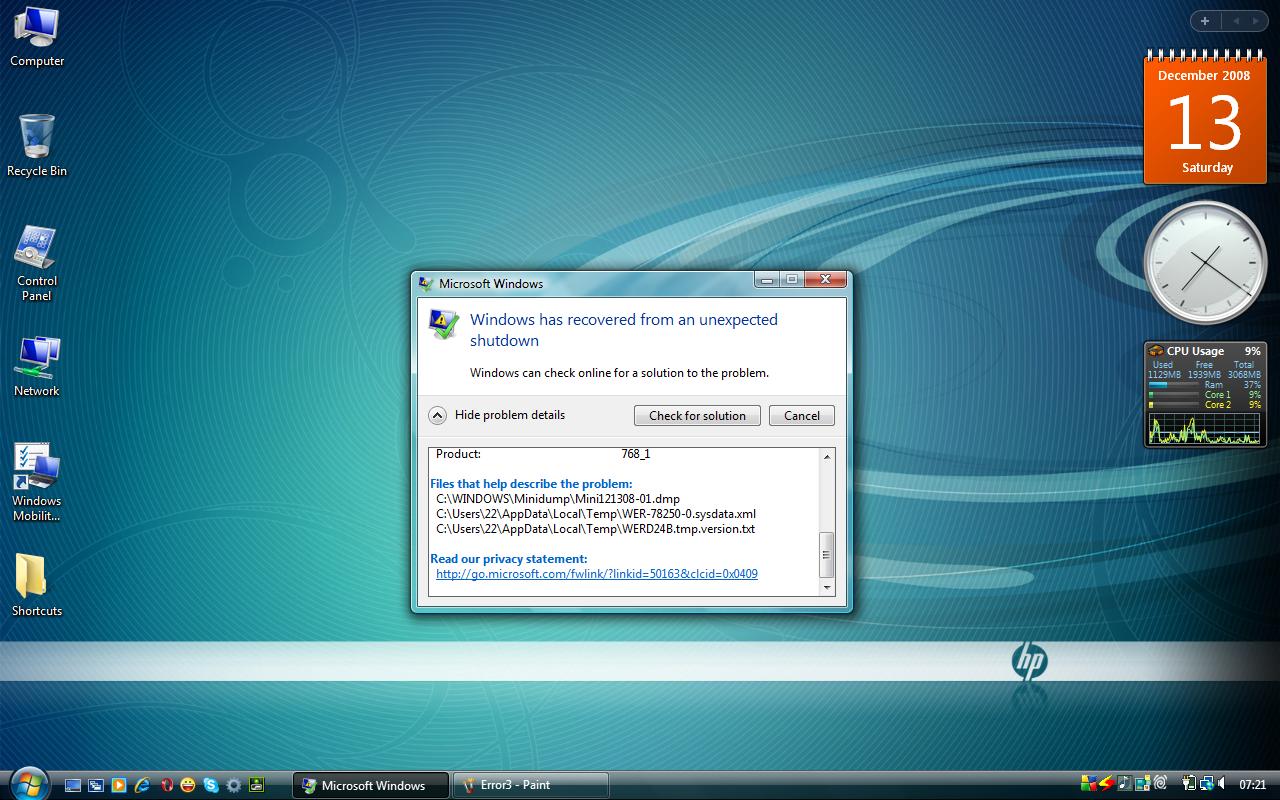Click the shield icon in the dialog header
Image resolution: width=1280 pixels, height=800 pixels.
click(x=444, y=324)
